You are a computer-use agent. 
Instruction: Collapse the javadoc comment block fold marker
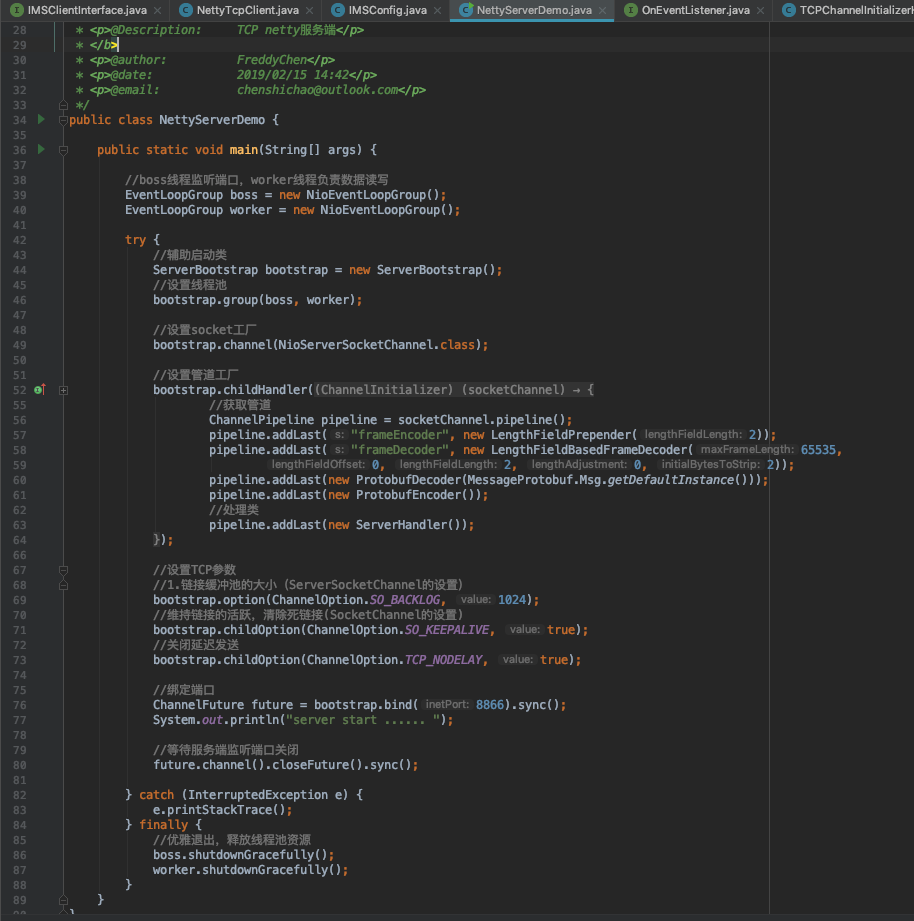[x=63, y=104]
